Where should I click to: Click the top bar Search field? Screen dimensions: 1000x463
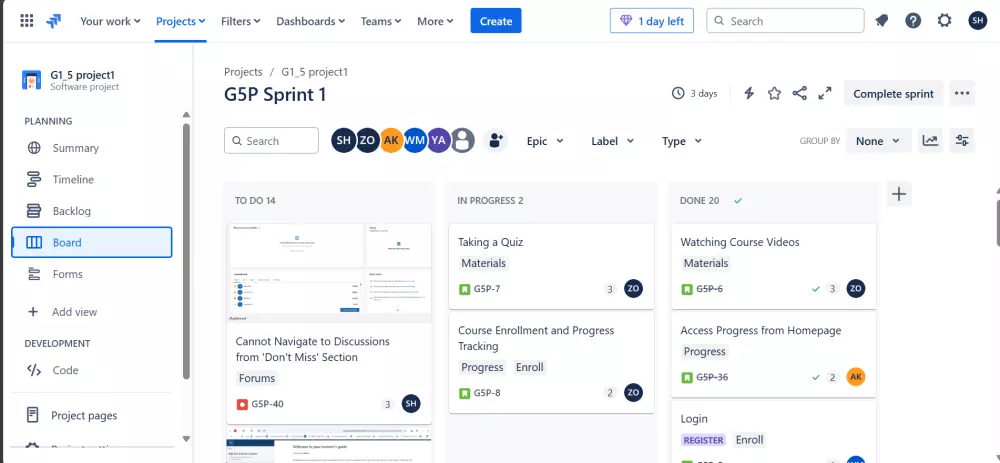[785, 21]
